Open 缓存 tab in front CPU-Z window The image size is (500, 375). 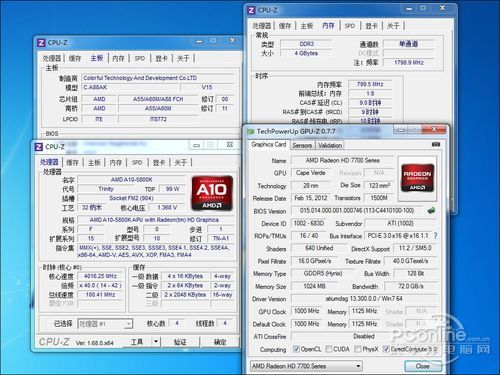pos(72,163)
